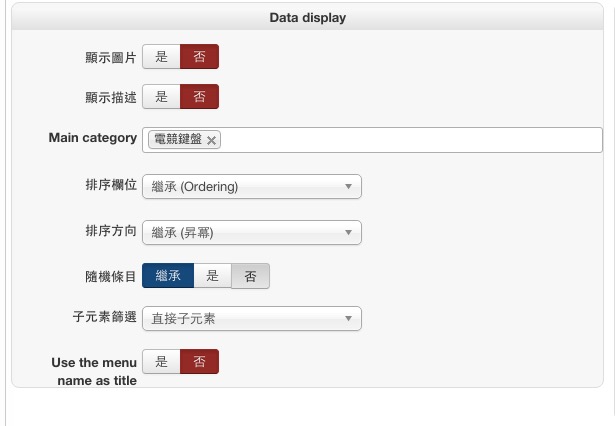Click the dropdown arrow on 繼承 (Ordering)
Screen dimensions: 615x426
coord(348,187)
